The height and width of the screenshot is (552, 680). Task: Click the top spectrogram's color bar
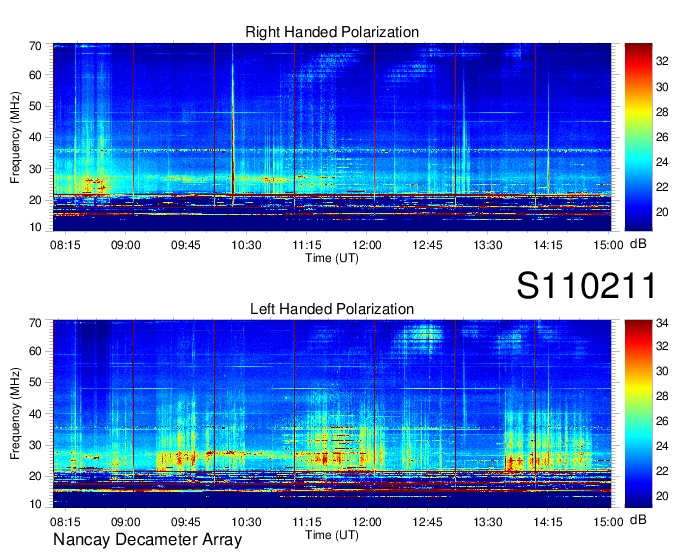(x=638, y=137)
